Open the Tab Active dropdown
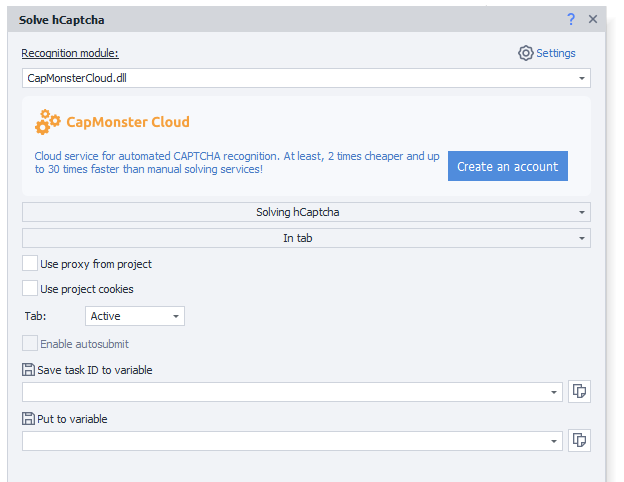Viewport: 624px width, 482px height. (176, 316)
